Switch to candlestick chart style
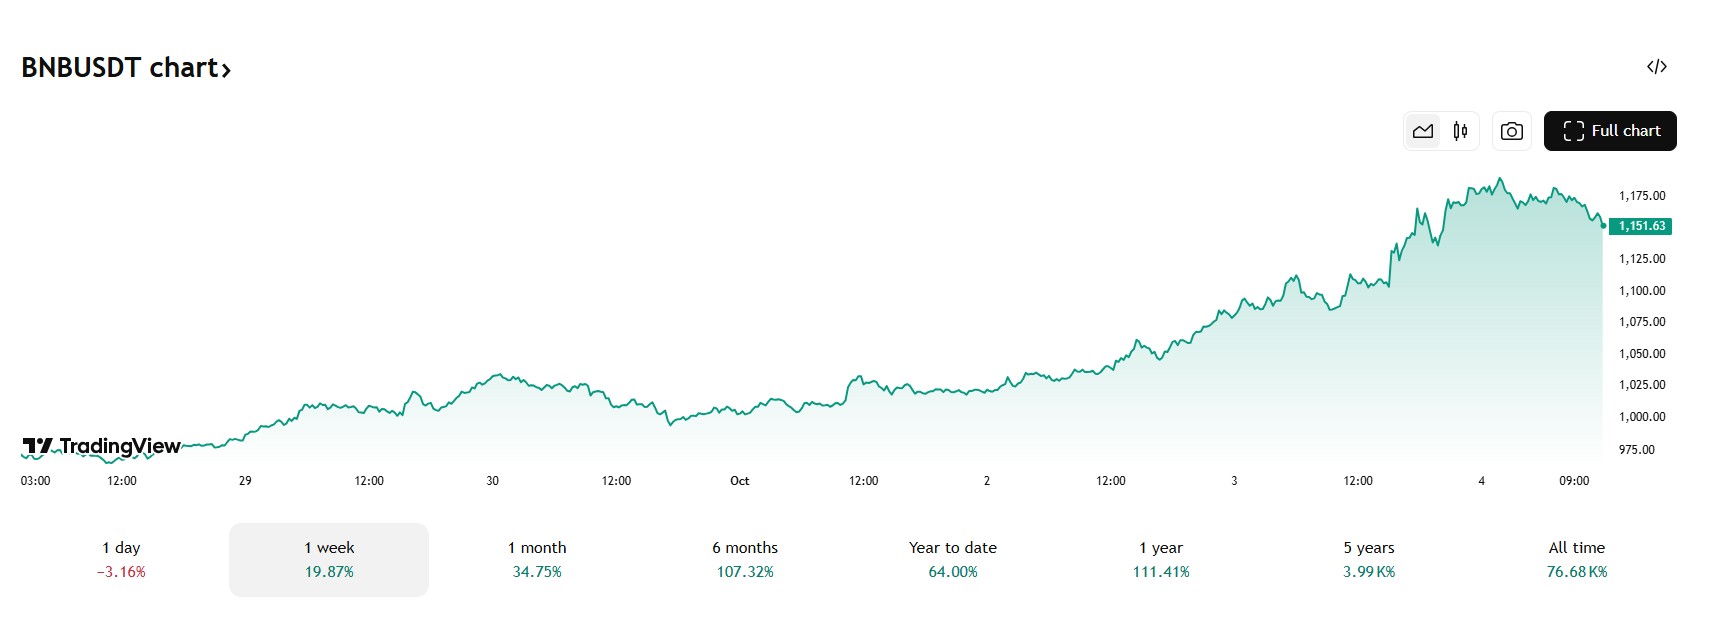 (1460, 131)
